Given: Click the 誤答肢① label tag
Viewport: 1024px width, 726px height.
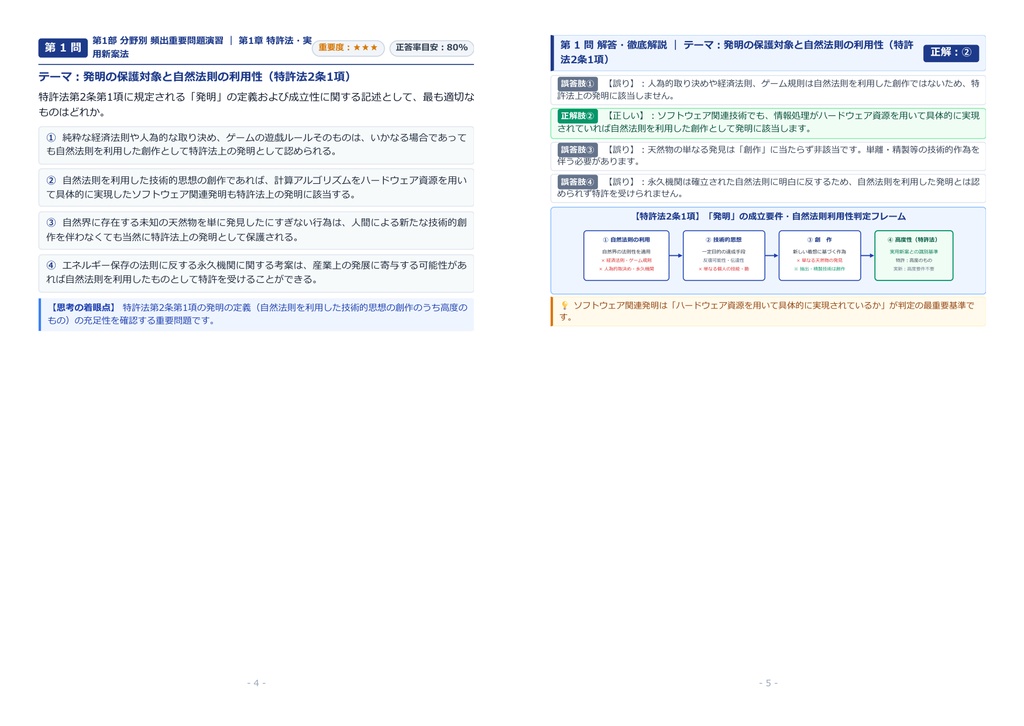Looking at the screenshot, I should pos(577,84).
